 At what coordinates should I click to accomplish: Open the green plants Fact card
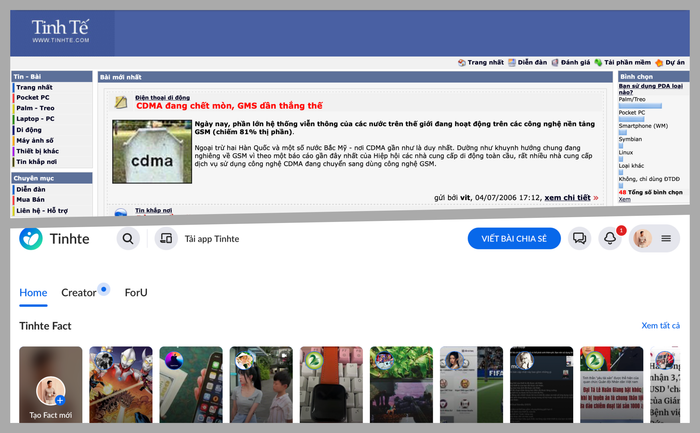(401, 385)
